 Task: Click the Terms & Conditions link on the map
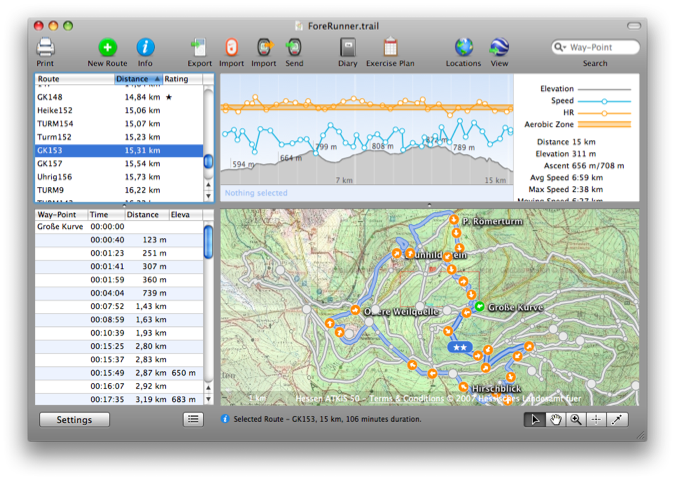[406, 399]
